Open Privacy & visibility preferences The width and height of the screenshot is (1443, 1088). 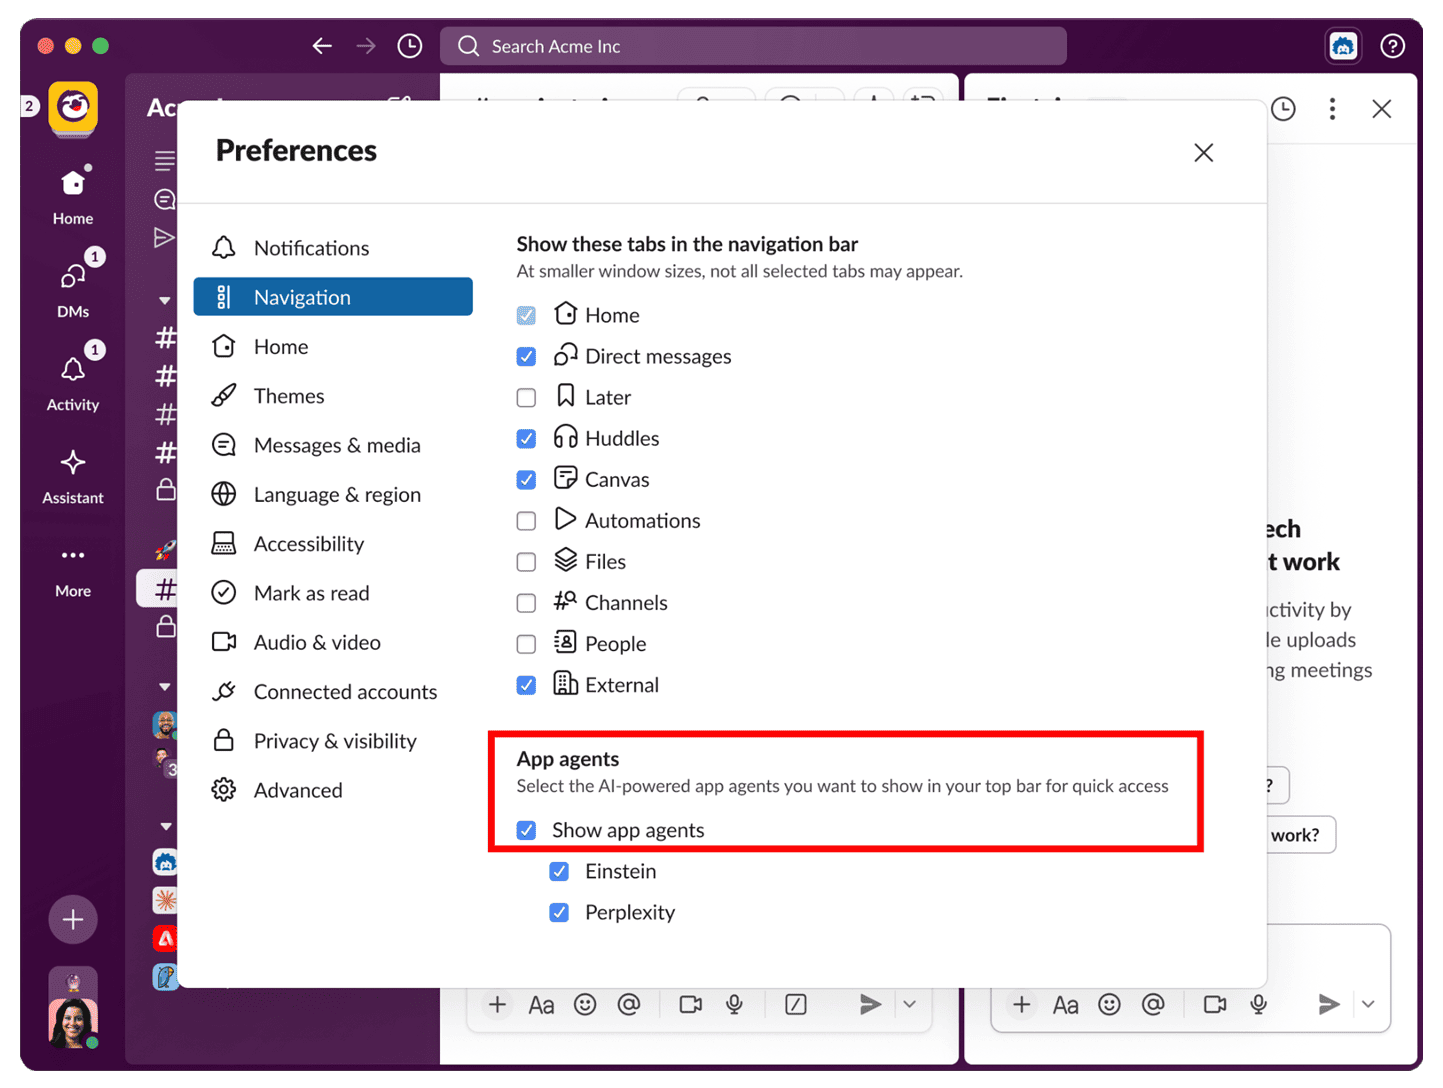coord(333,741)
